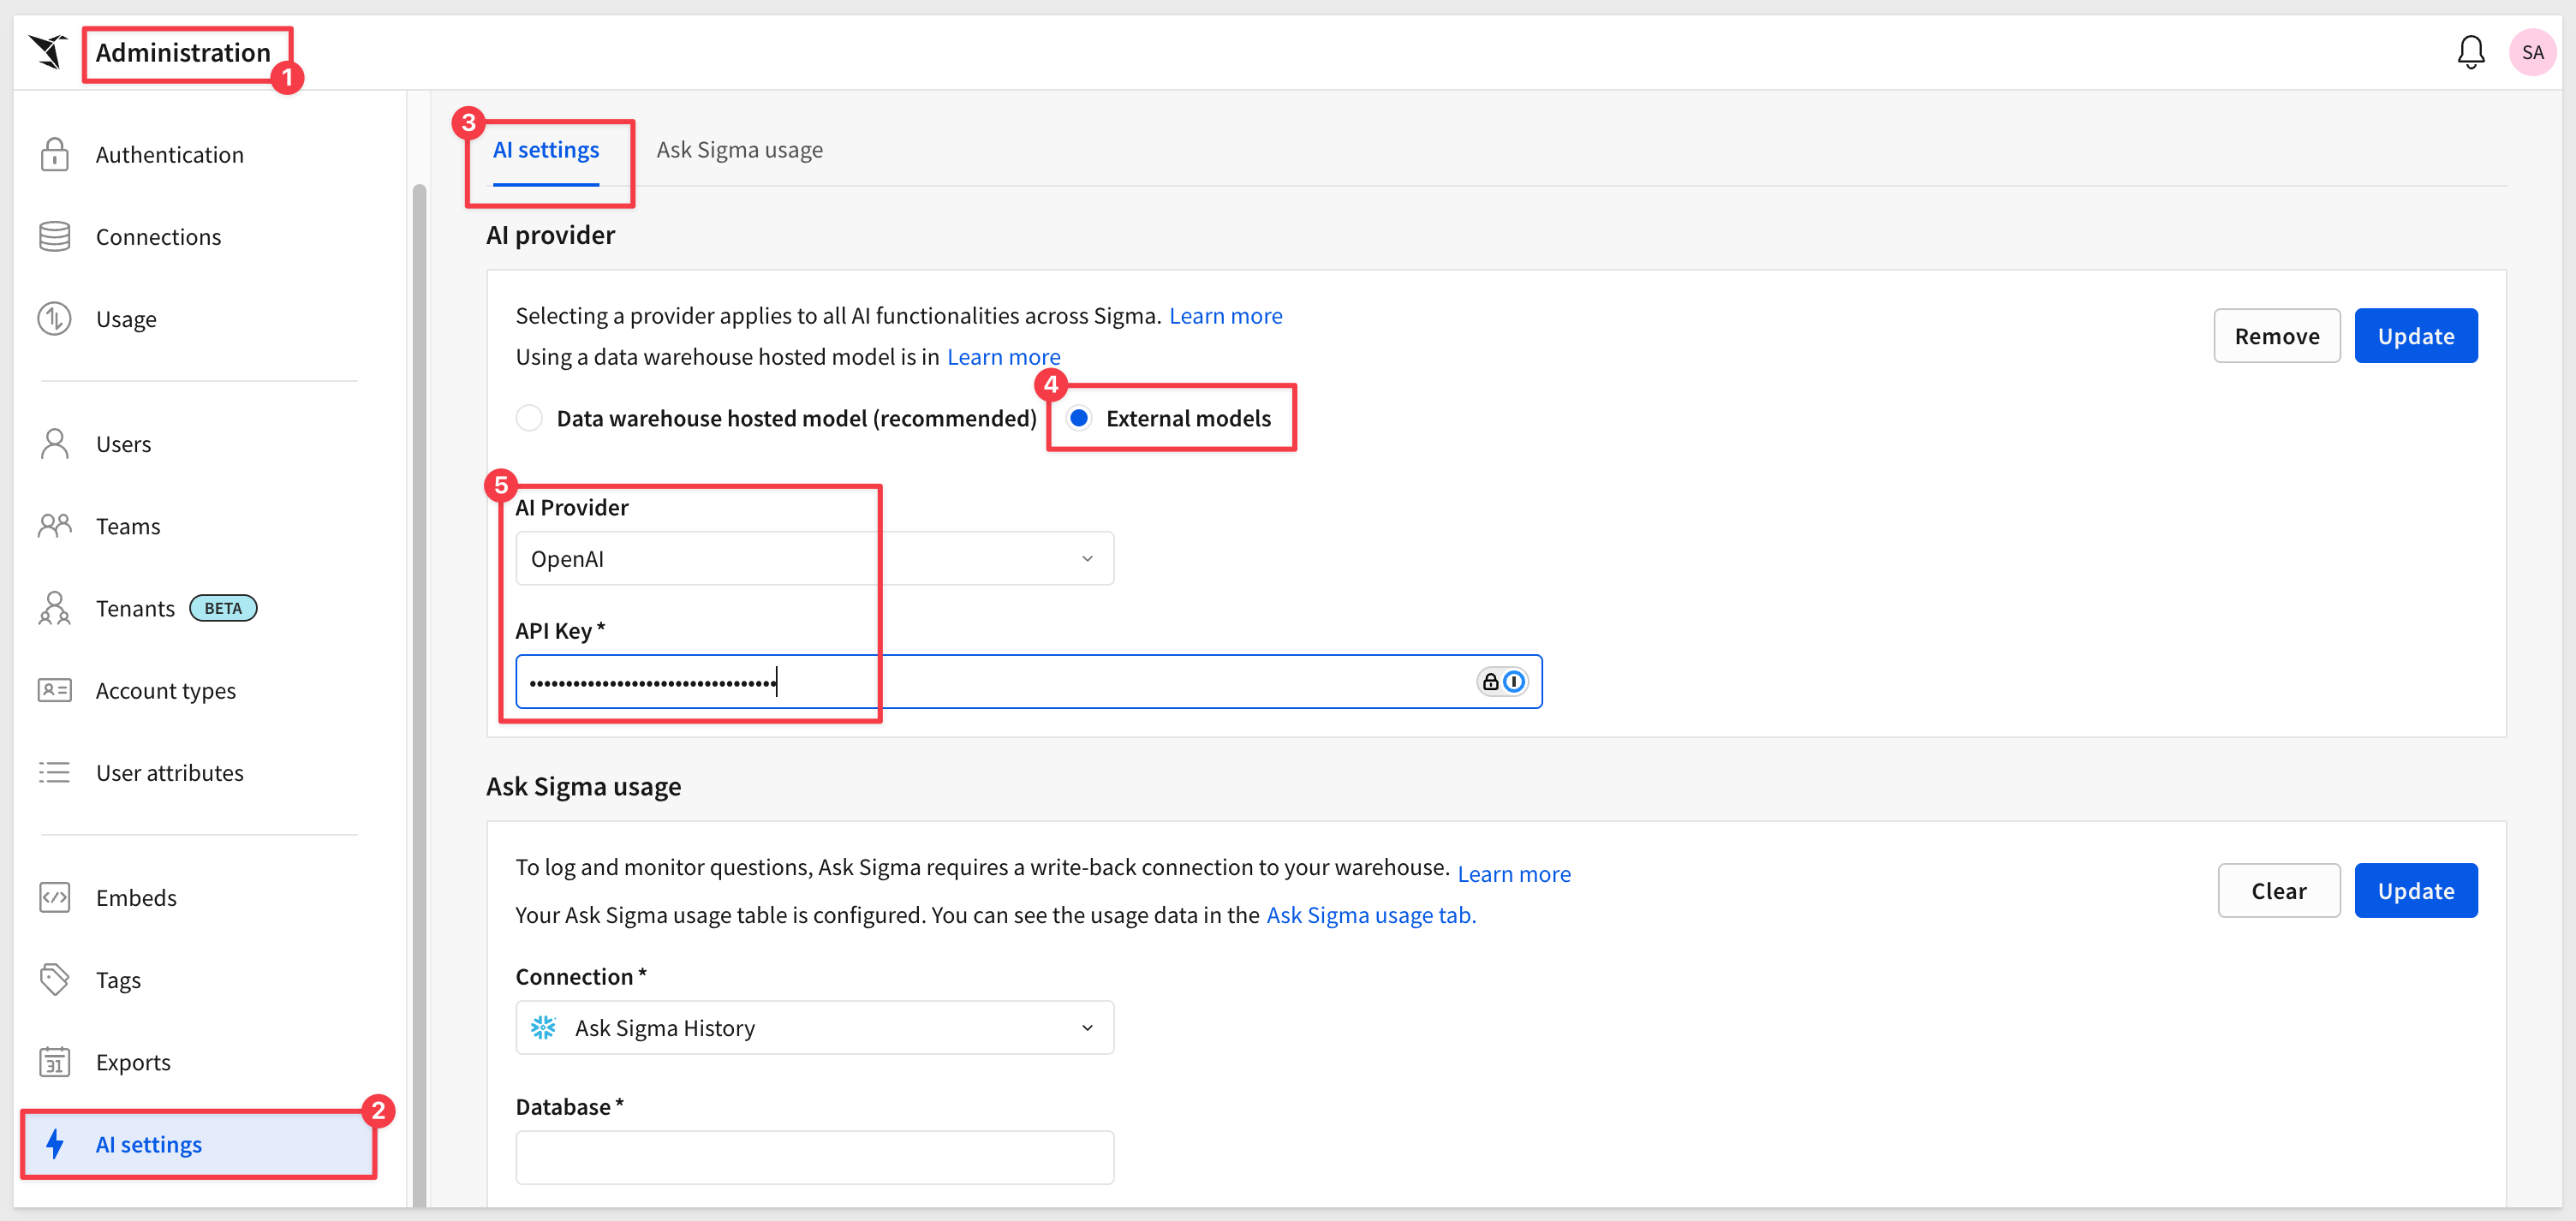
Task: Click the Exports calendar icon
Action: click(x=54, y=1061)
